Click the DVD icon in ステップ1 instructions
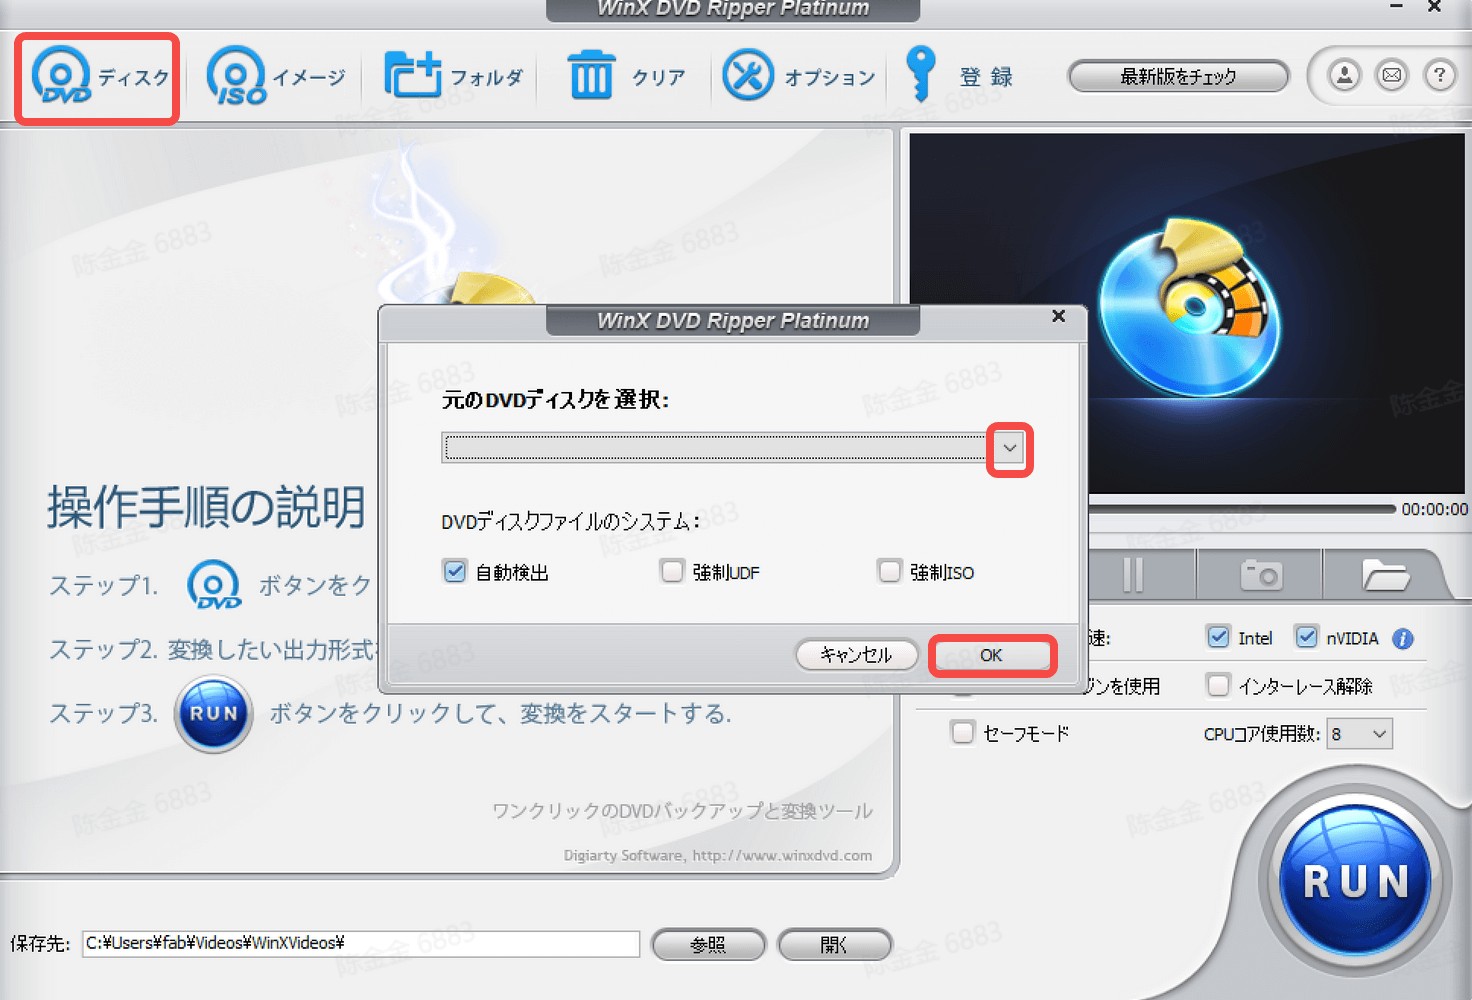 214,585
